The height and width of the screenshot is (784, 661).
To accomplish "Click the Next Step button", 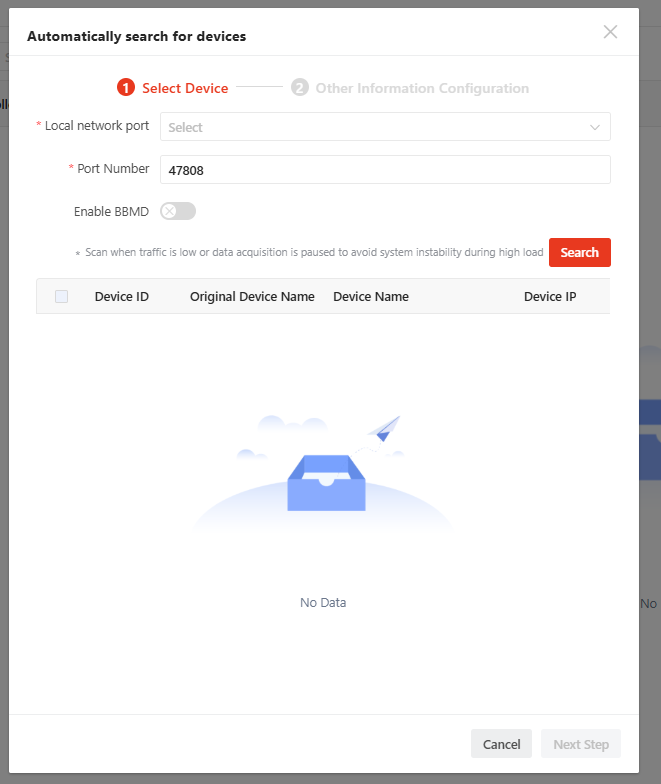I will 581,744.
